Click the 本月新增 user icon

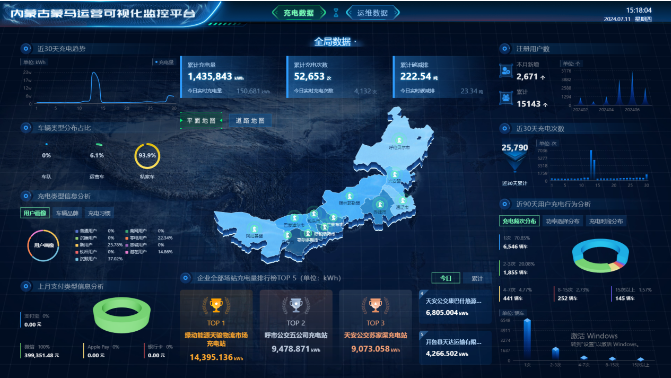(x=506, y=71)
